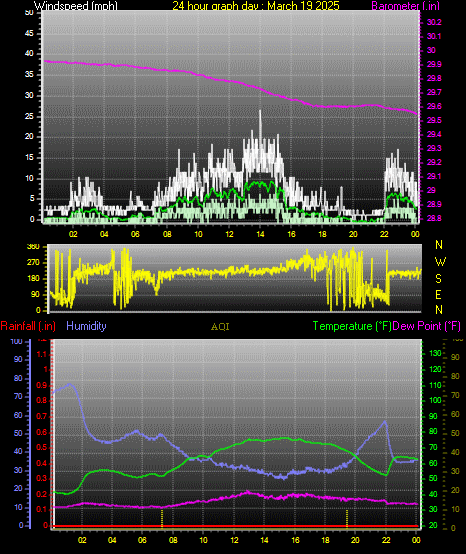Screen dimensions: 466x554
Task: Click the "22" hour label under the windspeed graph
Action: (384, 234)
